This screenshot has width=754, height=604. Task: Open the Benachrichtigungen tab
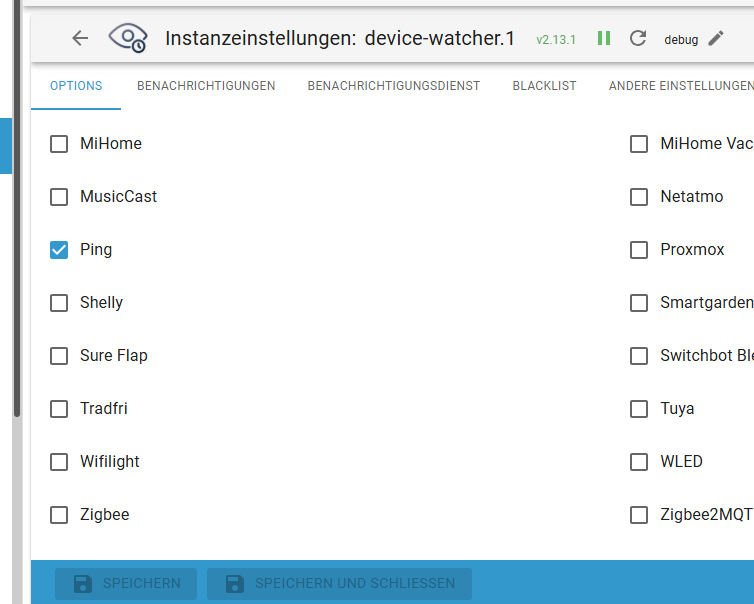click(x=206, y=86)
